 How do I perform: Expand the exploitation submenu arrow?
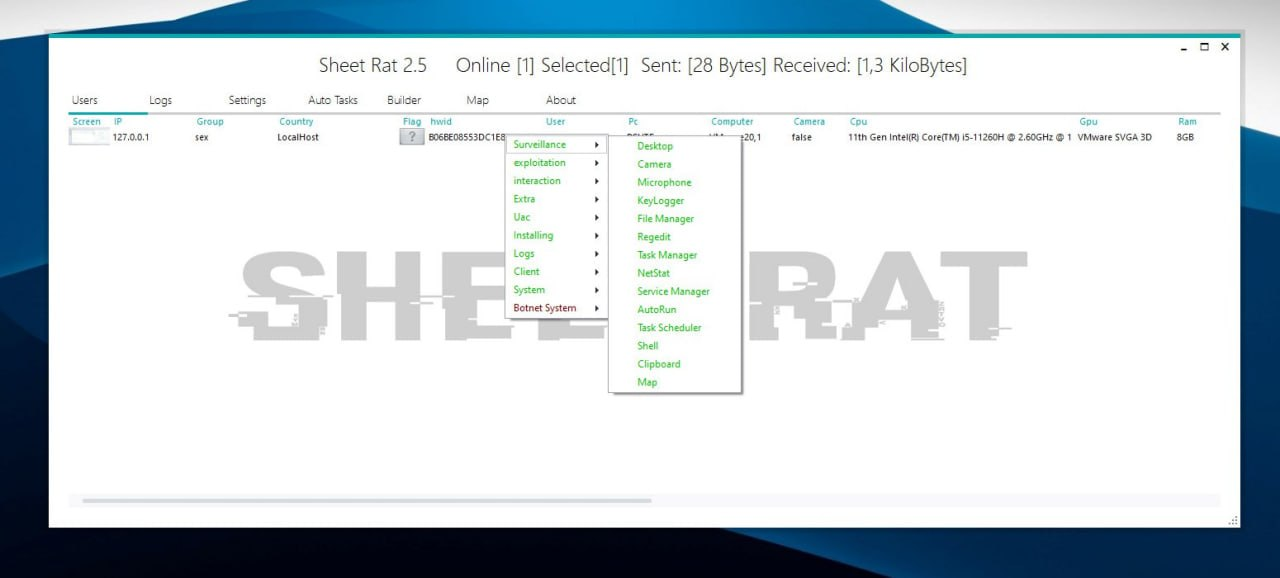click(597, 163)
